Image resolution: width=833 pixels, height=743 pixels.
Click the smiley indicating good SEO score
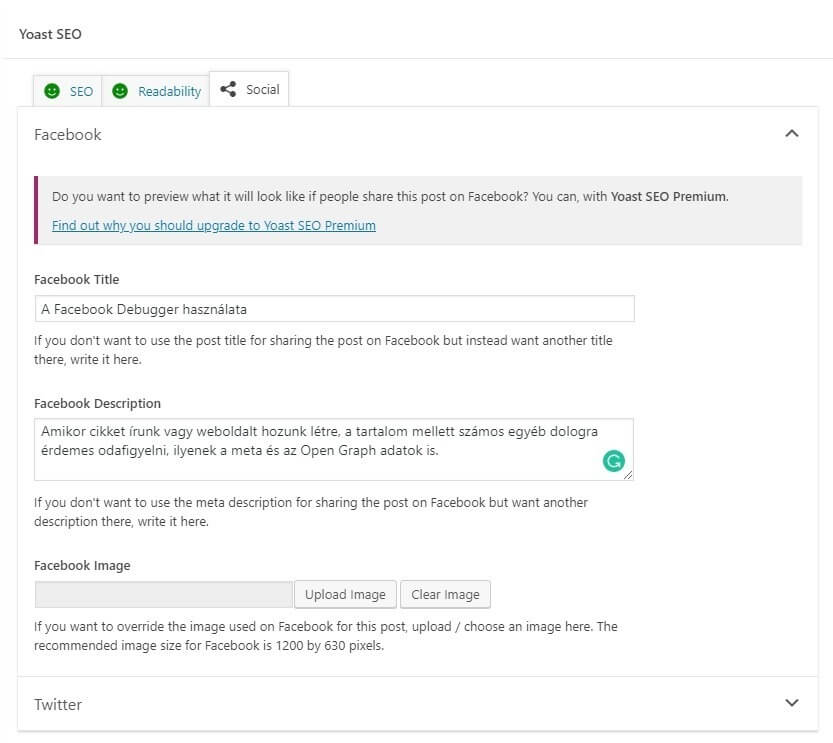tap(52, 90)
